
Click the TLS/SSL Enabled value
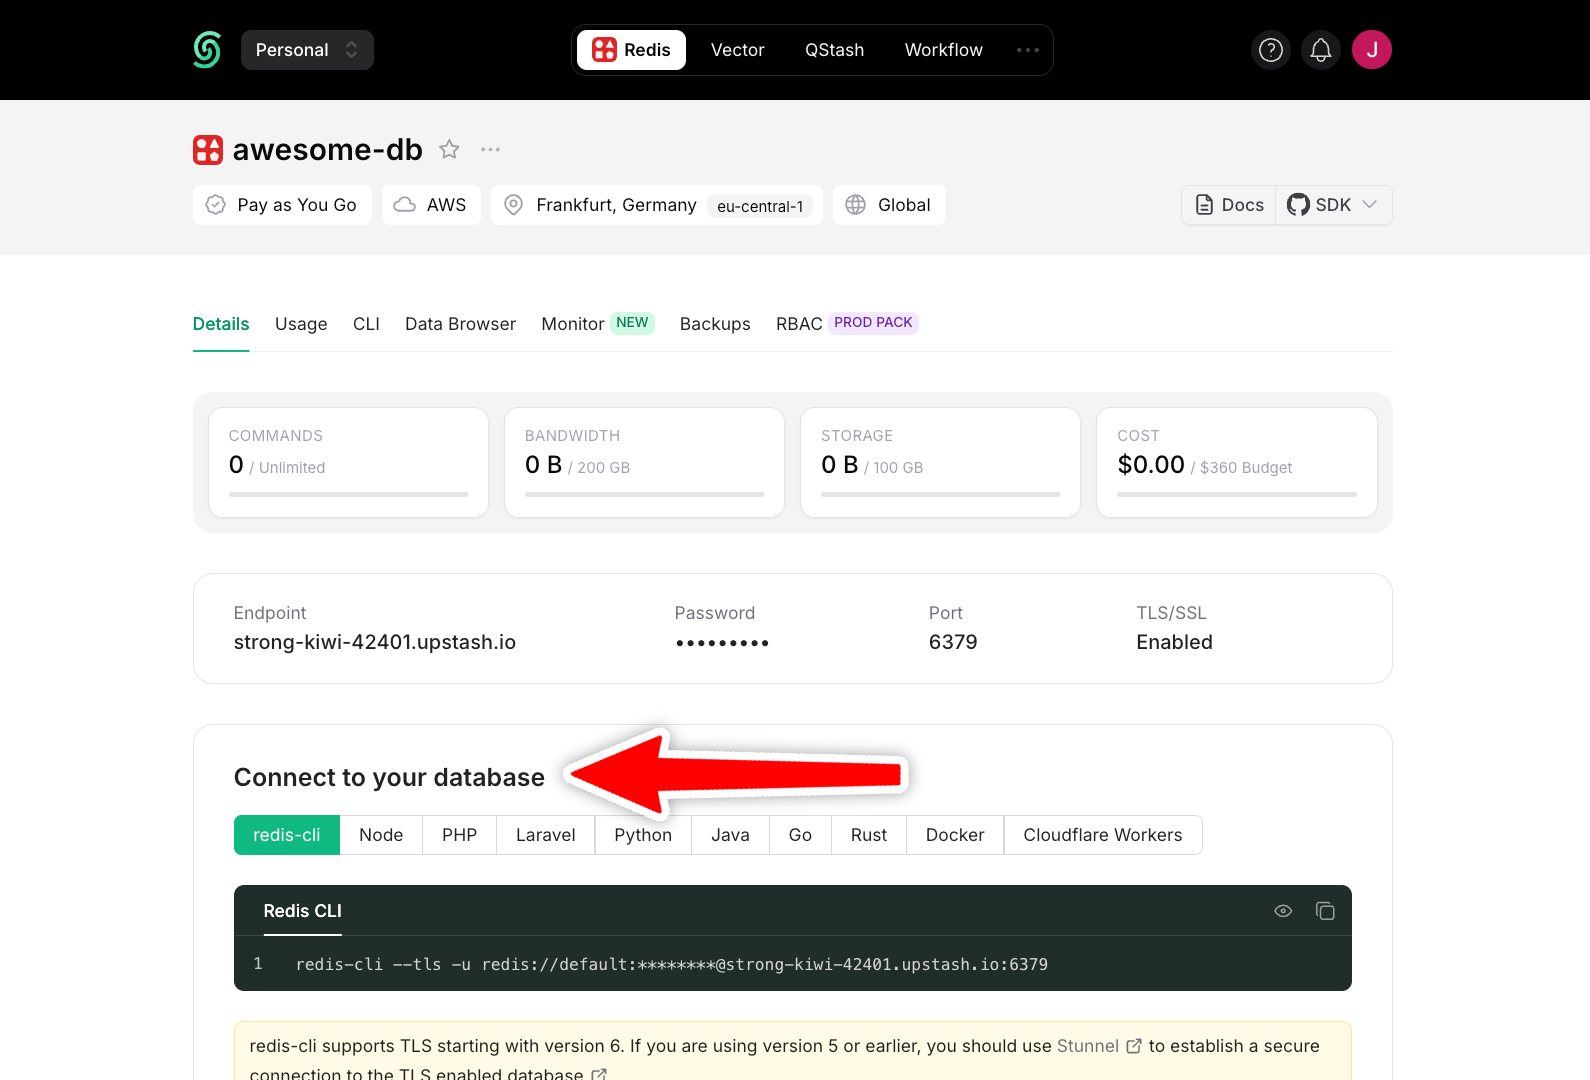point(1174,642)
